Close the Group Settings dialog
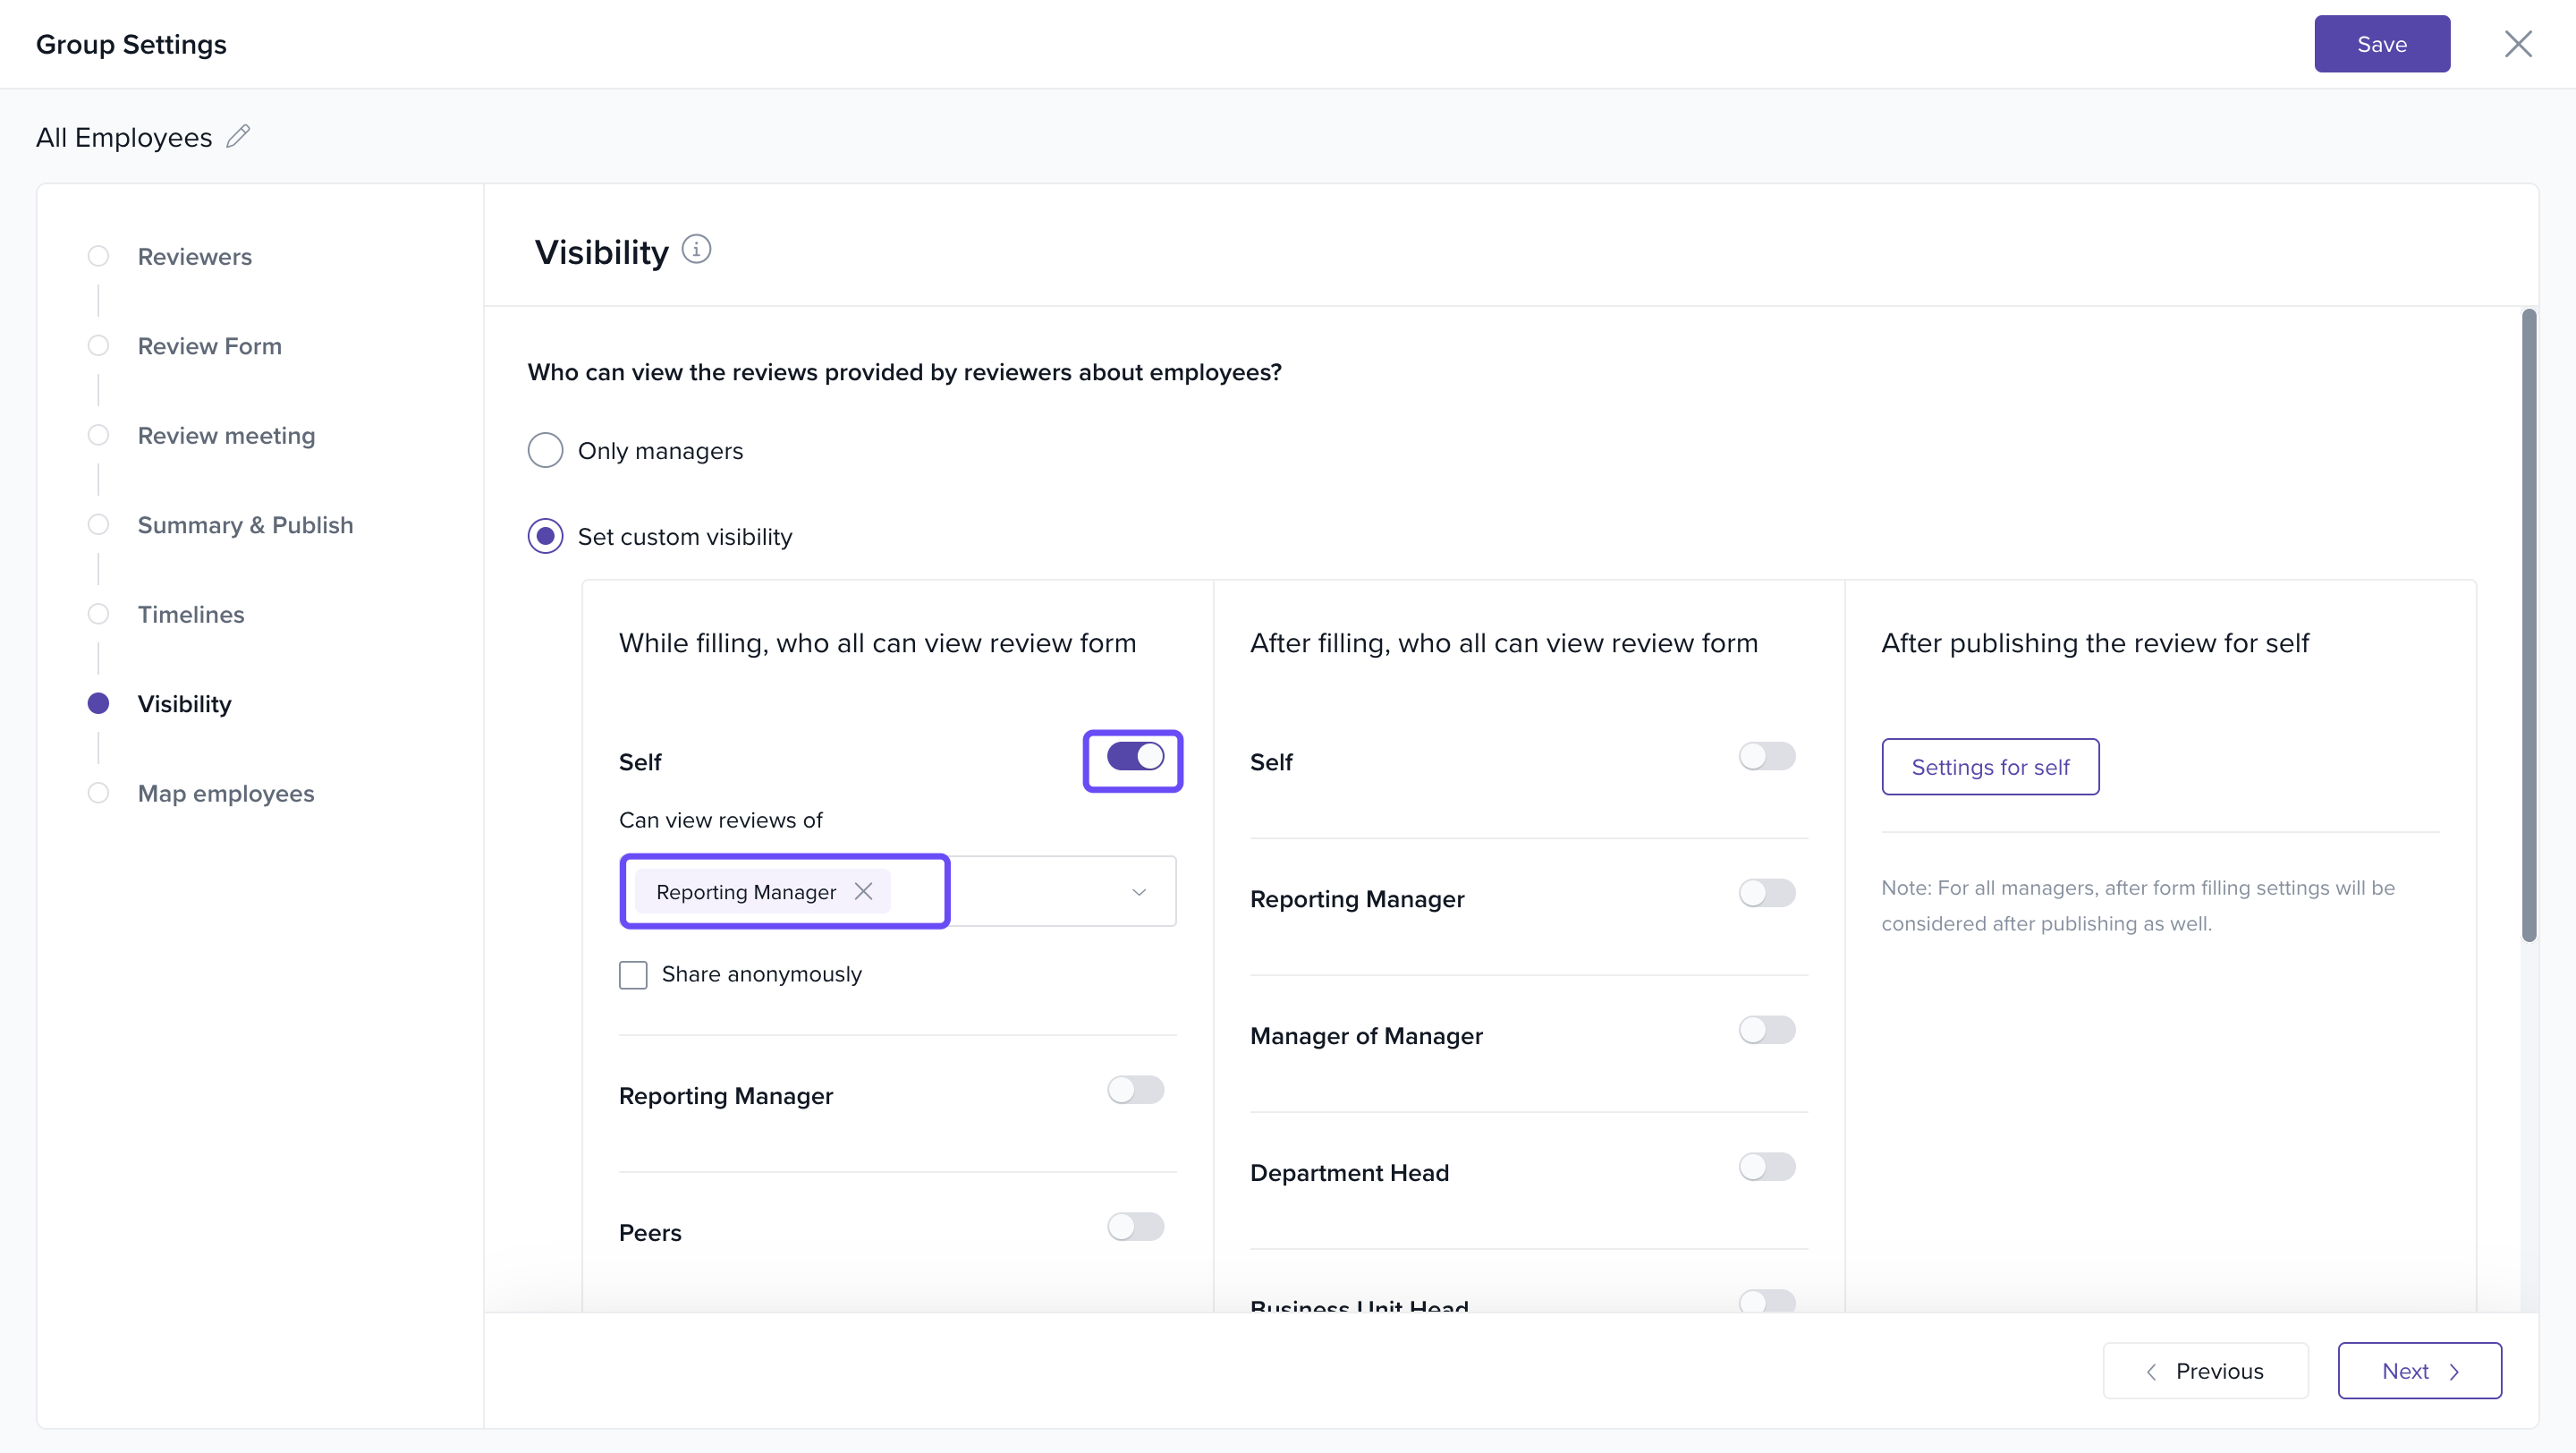This screenshot has width=2576, height=1453. (x=2517, y=44)
